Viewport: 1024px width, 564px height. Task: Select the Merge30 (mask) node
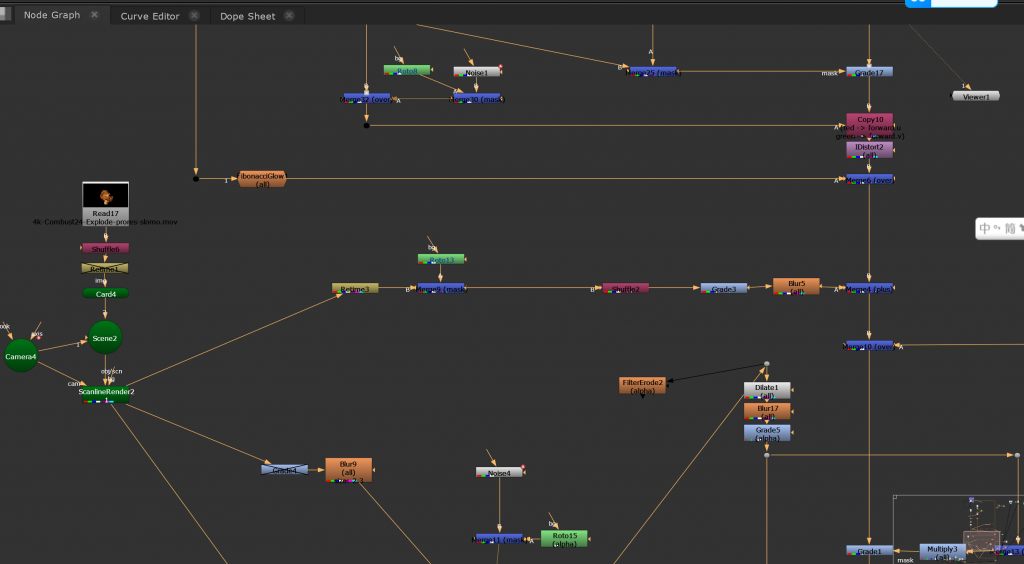(x=477, y=99)
